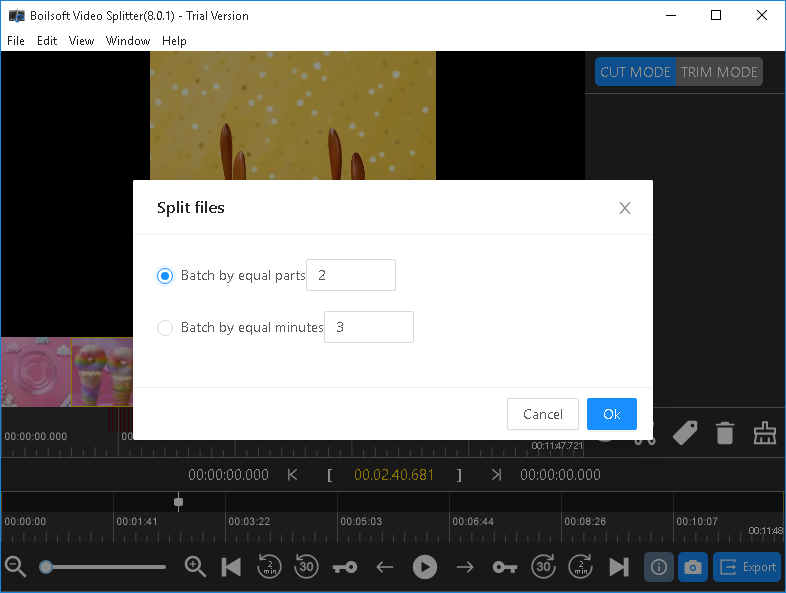Close the Split files dialog with X
The height and width of the screenshot is (593, 786).
625,208
